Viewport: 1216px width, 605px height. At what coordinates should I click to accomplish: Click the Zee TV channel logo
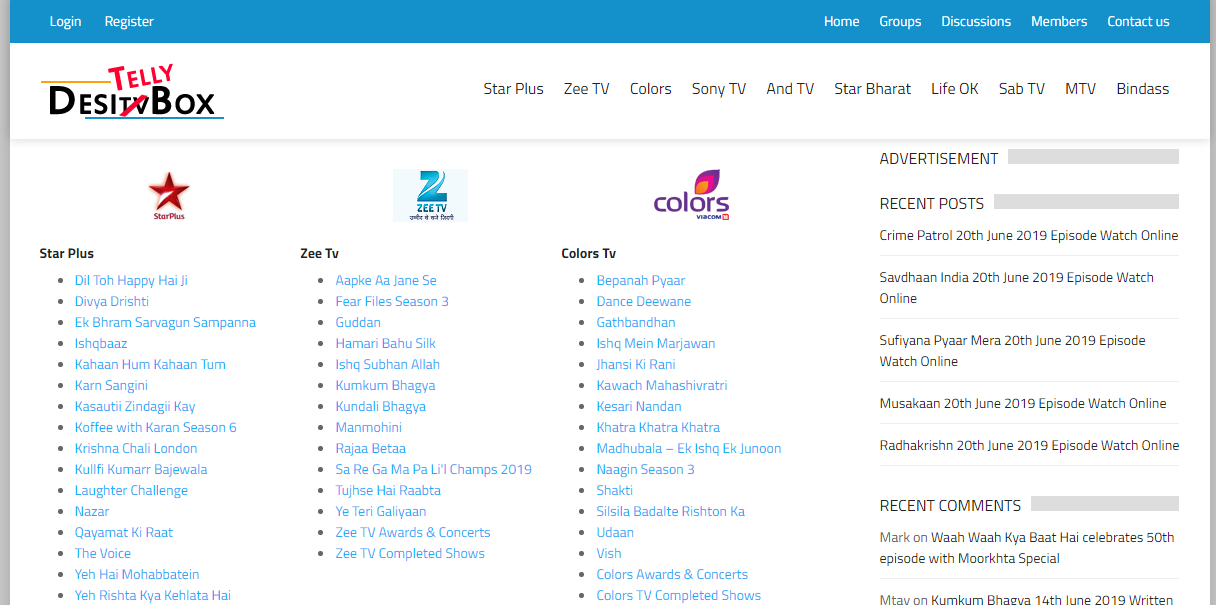430,195
